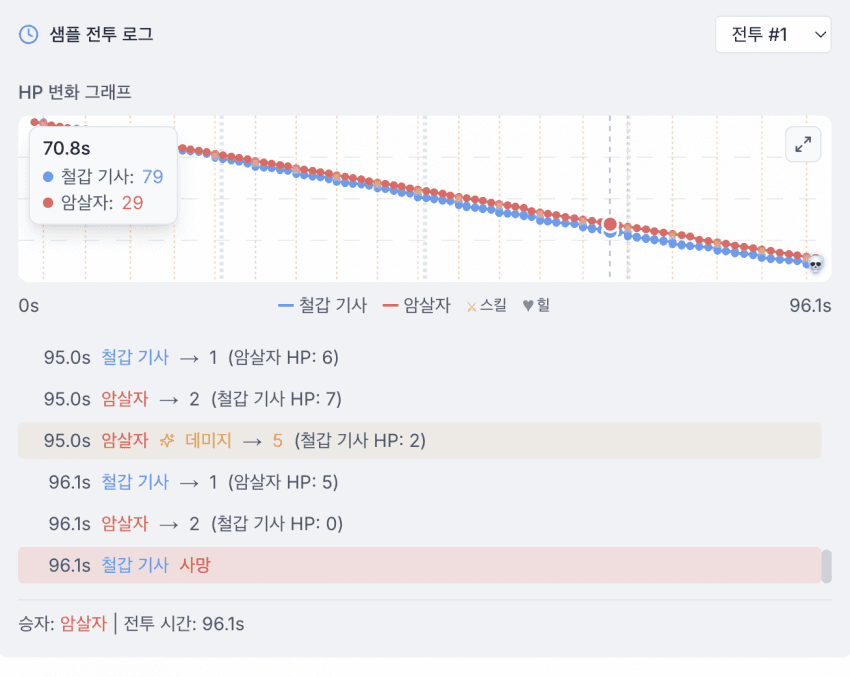This screenshot has height=677, width=850.
Task: Click the 96.1s end time label under the graph
Action: 810,305
